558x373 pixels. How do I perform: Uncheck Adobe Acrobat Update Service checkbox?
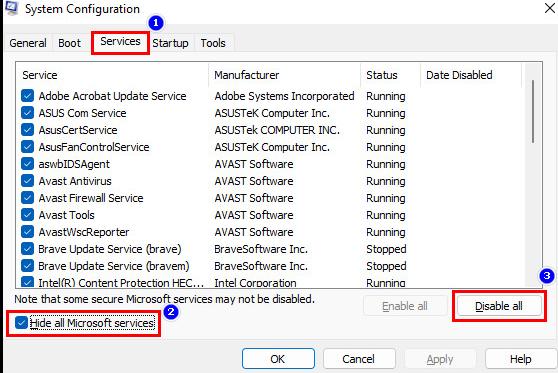[27, 96]
